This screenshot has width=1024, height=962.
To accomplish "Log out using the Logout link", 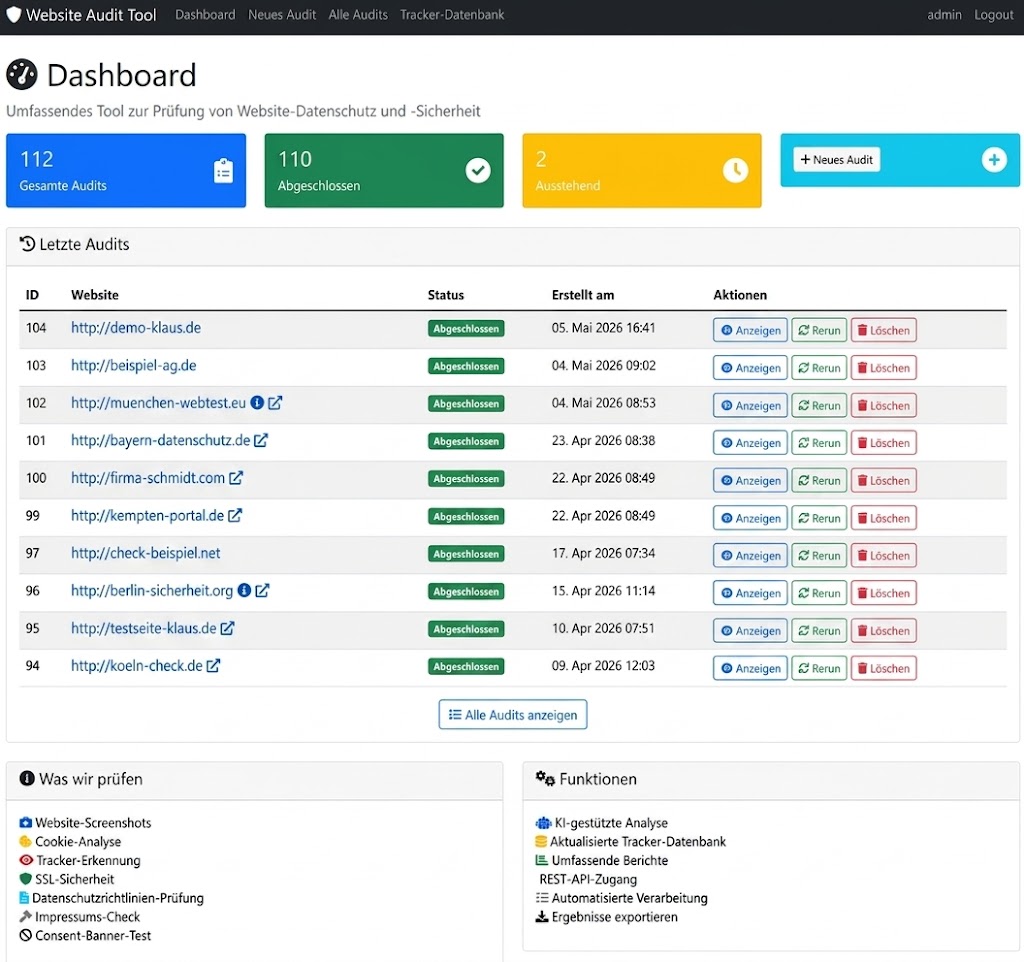I will pyautogui.click(x=993, y=15).
